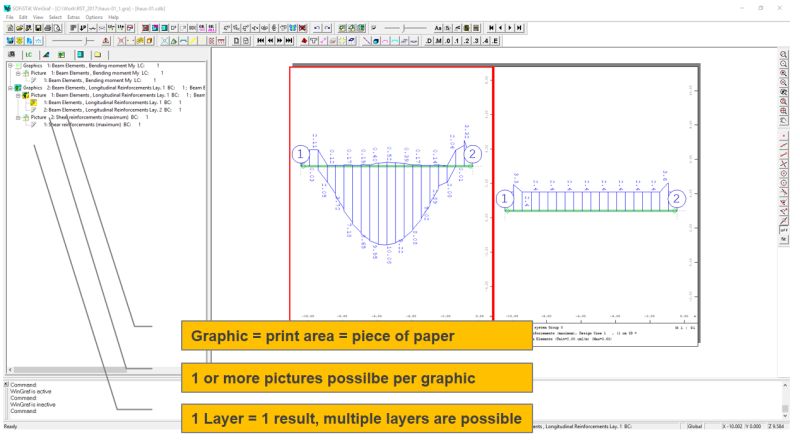Image resolution: width=800 pixels, height=442 pixels.
Task: Select .0 decimal places button
Action: pos(447,41)
